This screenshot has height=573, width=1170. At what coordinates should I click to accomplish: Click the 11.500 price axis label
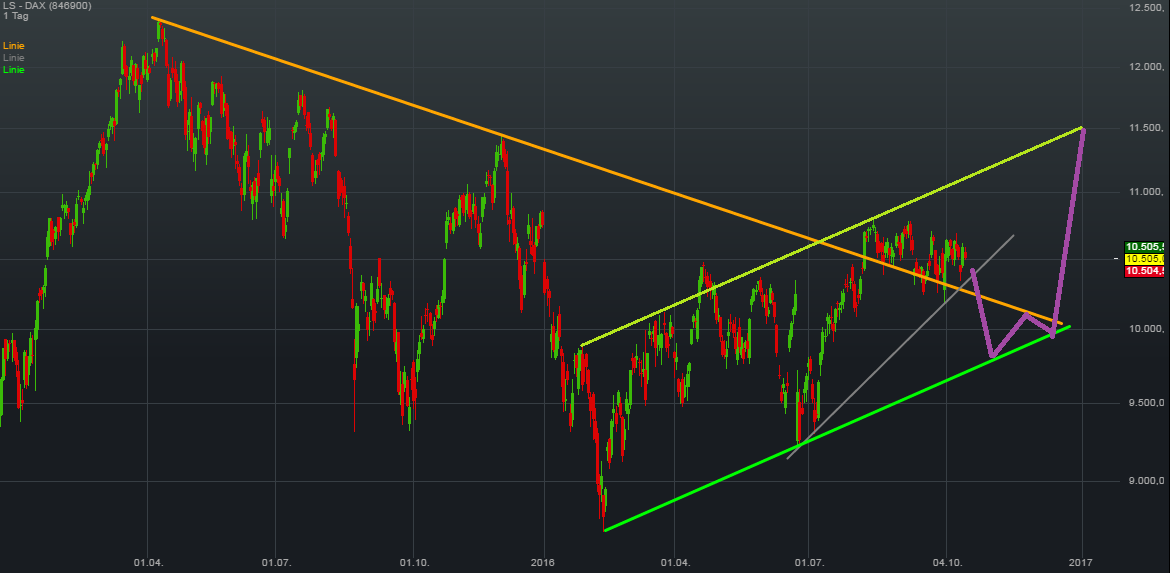click(1148, 129)
